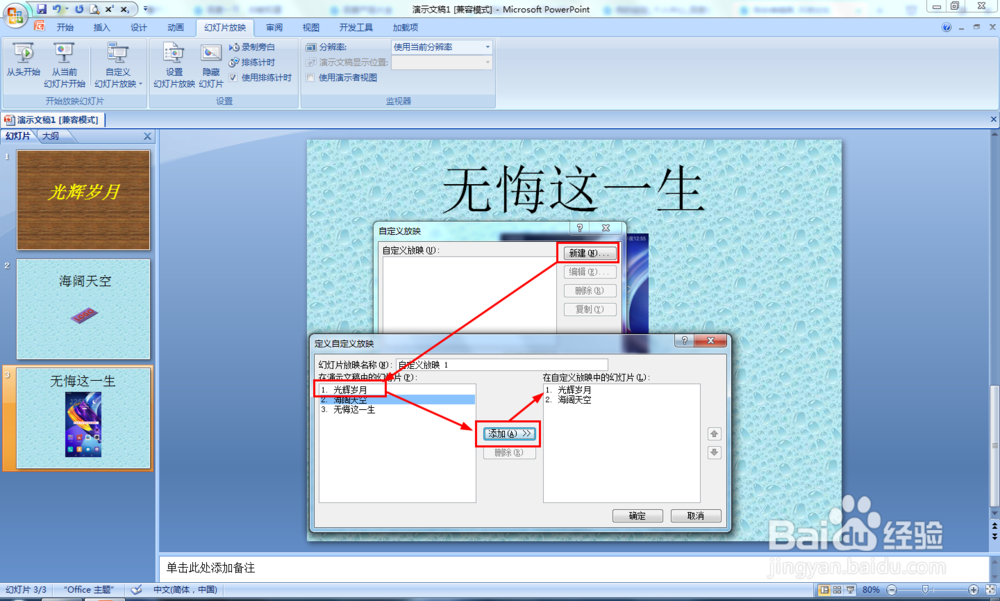The height and width of the screenshot is (601, 1000).
Task: Select slide 1 光辉岁月 thumbnail
Action: tap(84, 200)
